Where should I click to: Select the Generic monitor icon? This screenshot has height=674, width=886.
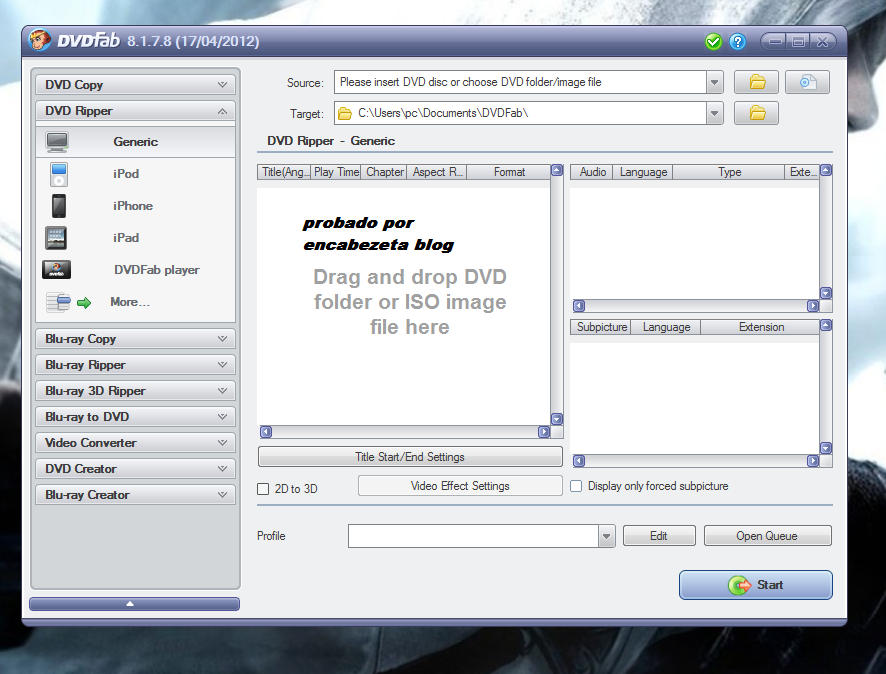point(57,142)
